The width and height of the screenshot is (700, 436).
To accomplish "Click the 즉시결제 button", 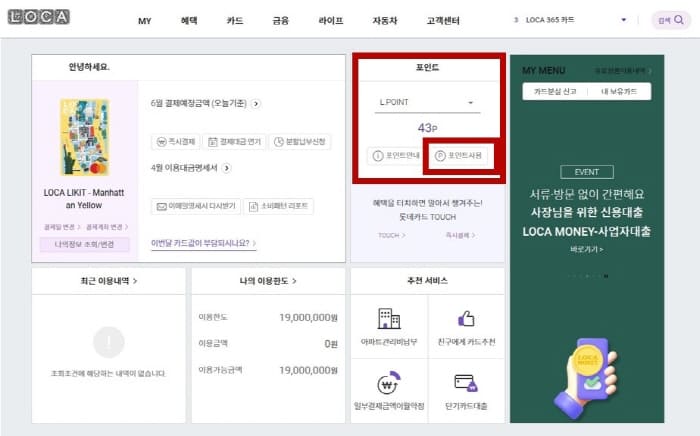I will pyautogui.click(x=175, y=142).
